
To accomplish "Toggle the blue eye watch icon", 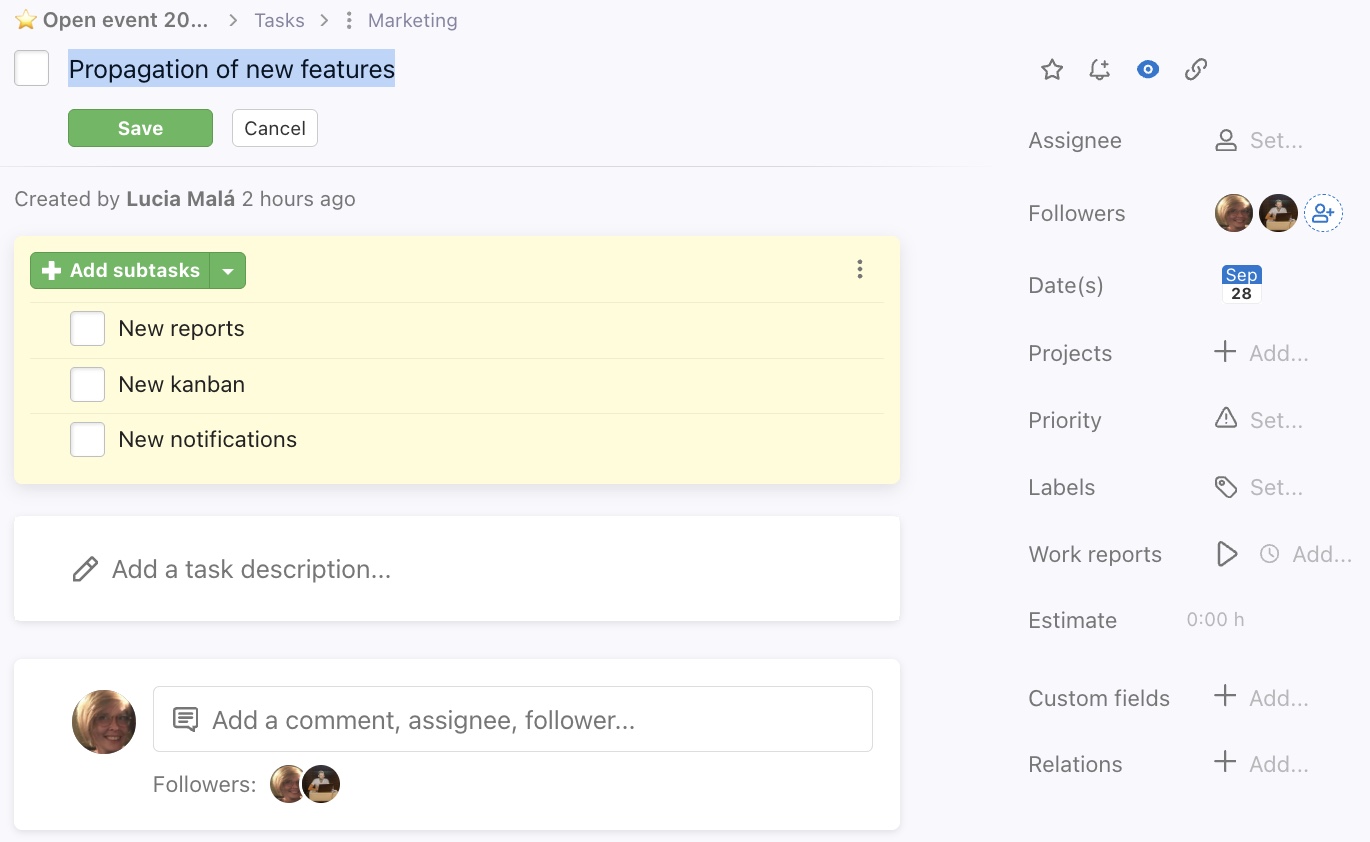I will (x=1148, y=70).
